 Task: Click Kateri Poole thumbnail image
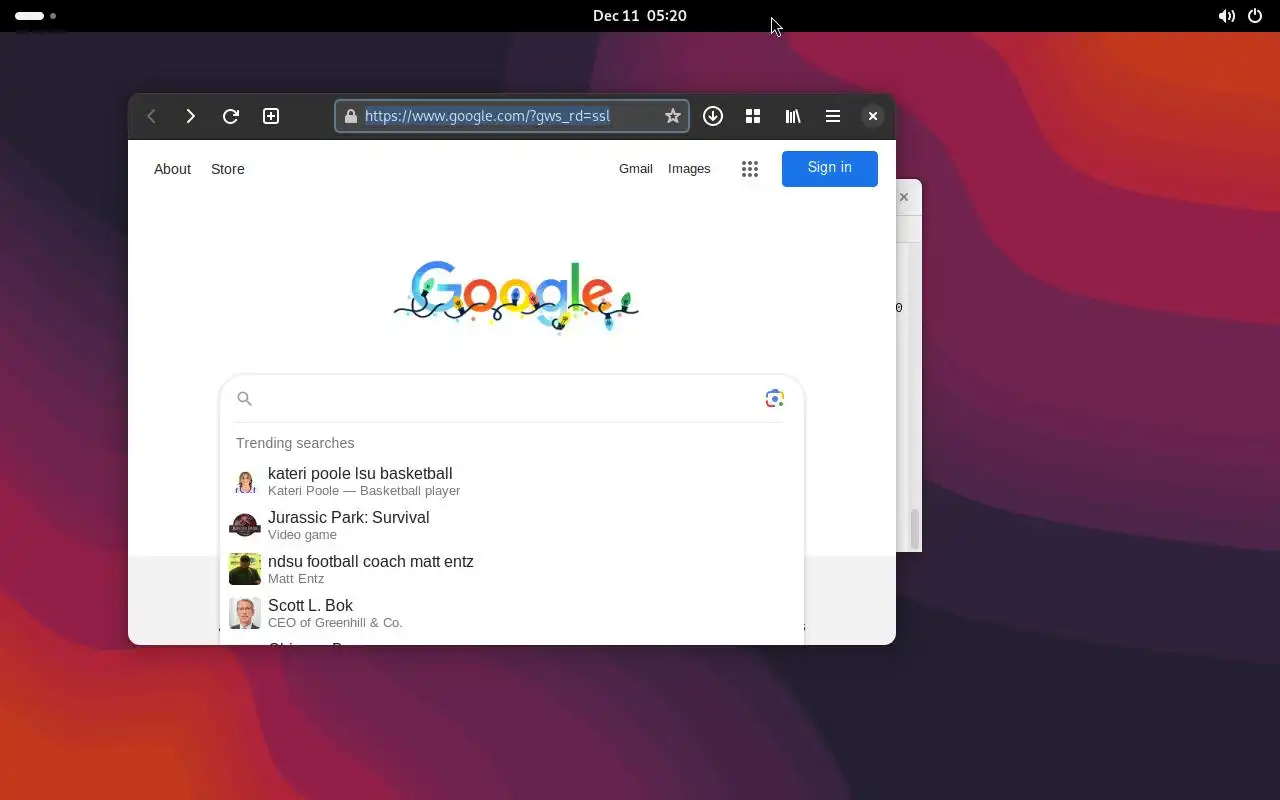tap(245, 481)
